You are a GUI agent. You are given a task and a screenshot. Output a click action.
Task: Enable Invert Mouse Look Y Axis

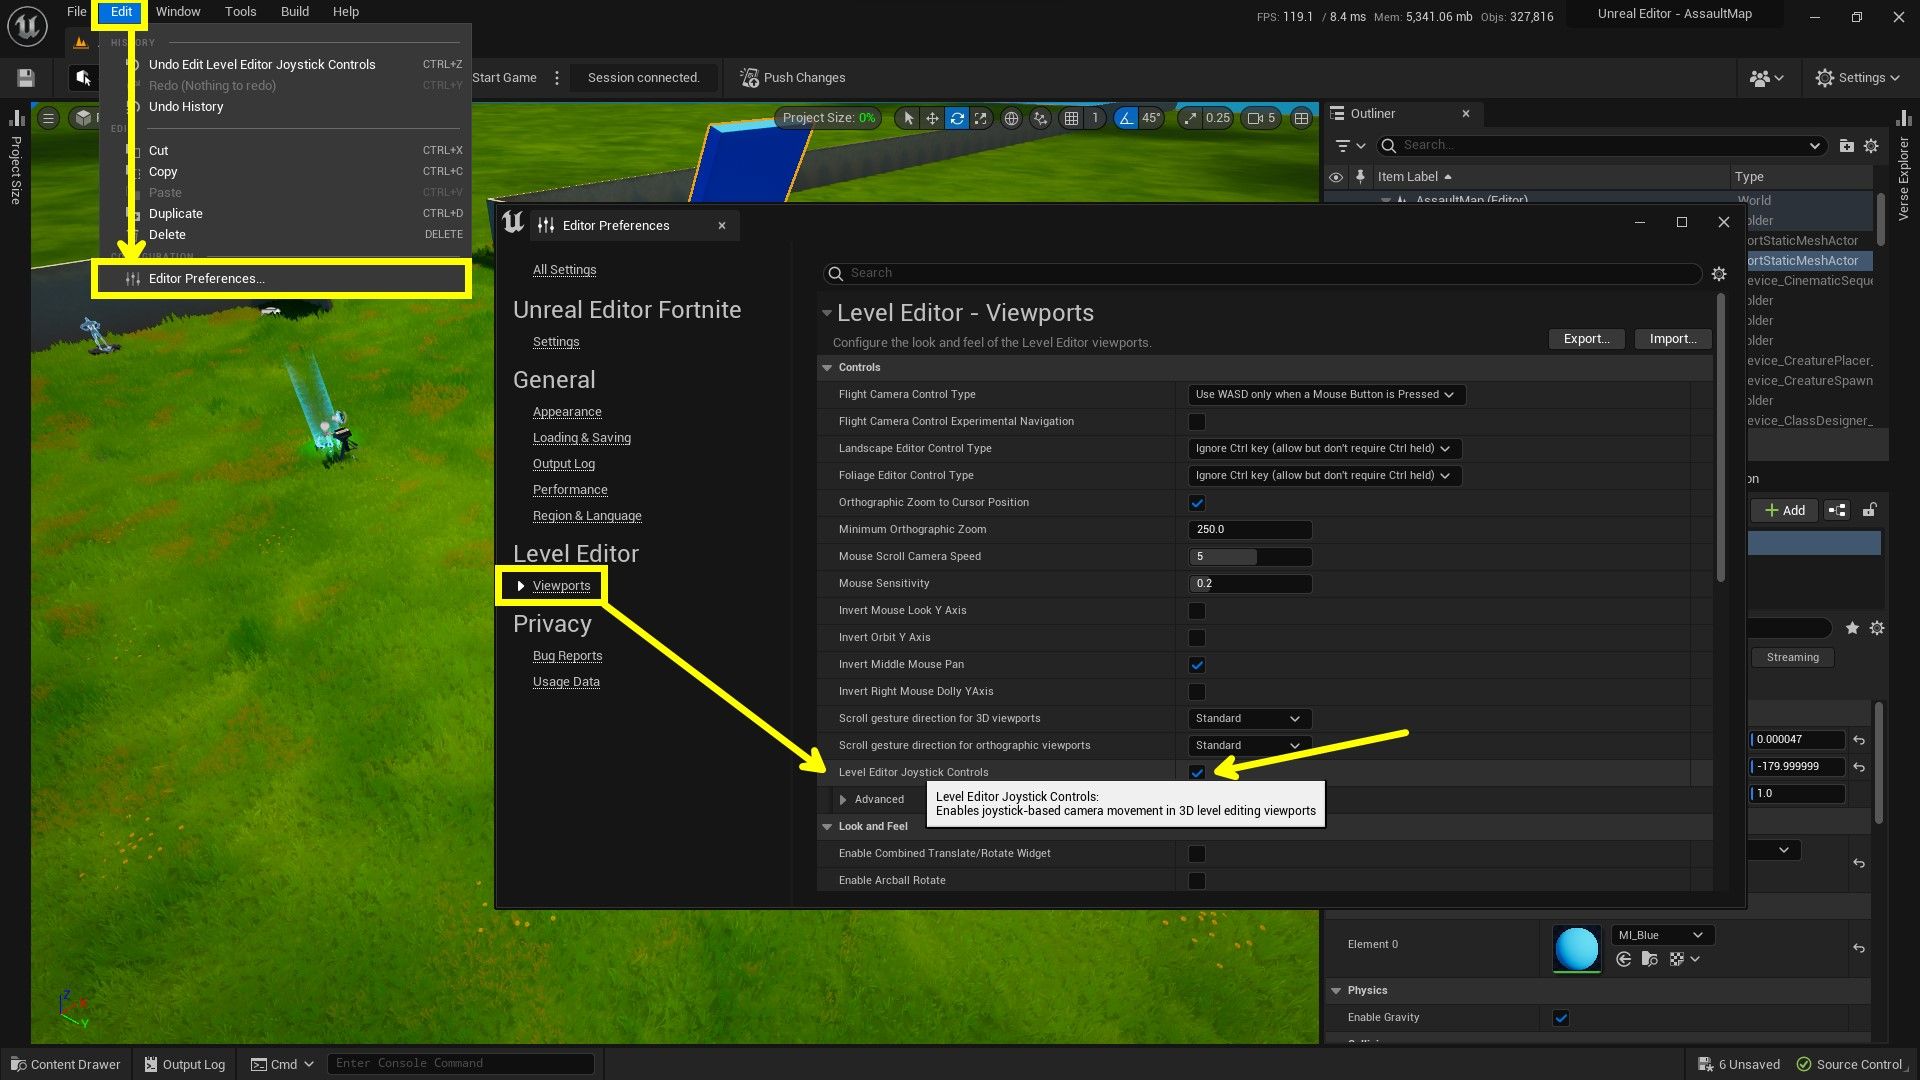click(1197, 610)
